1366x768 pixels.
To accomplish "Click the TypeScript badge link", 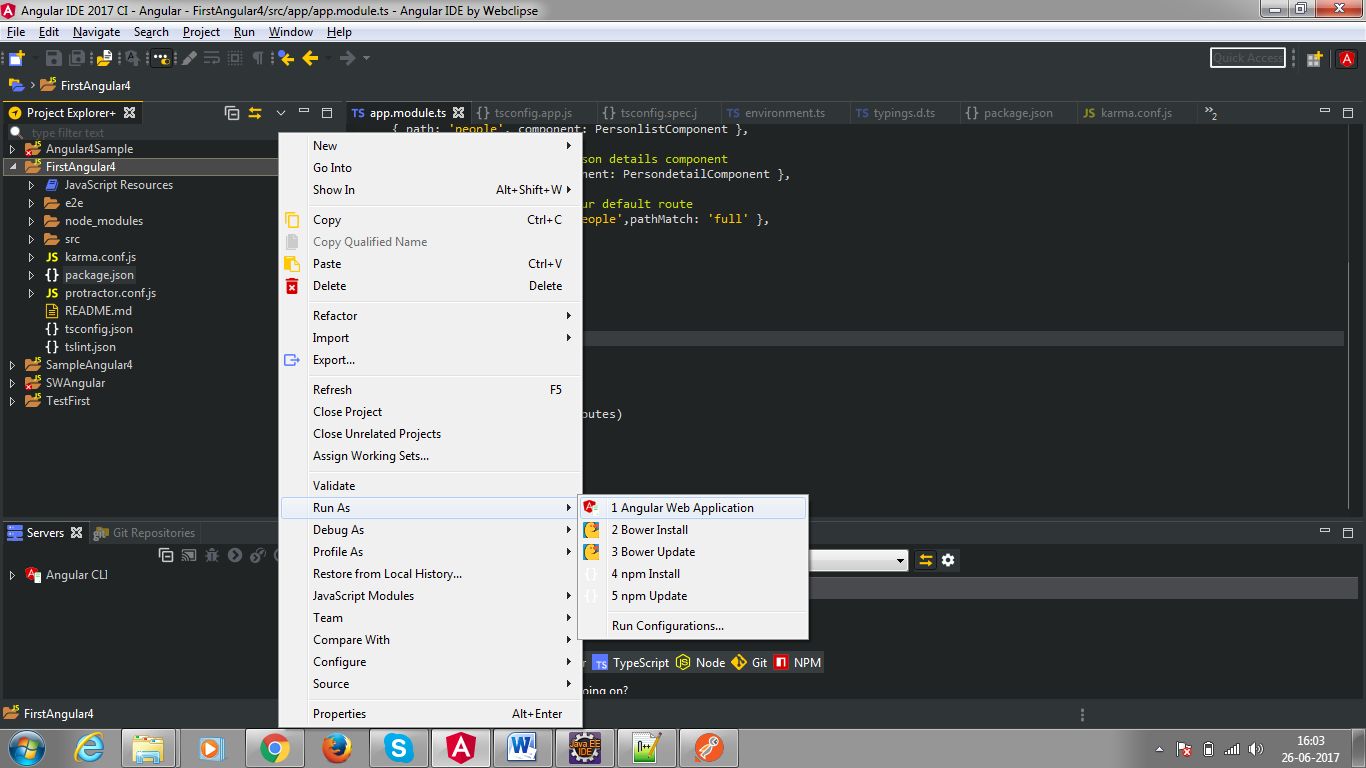I will pos(630,663).
